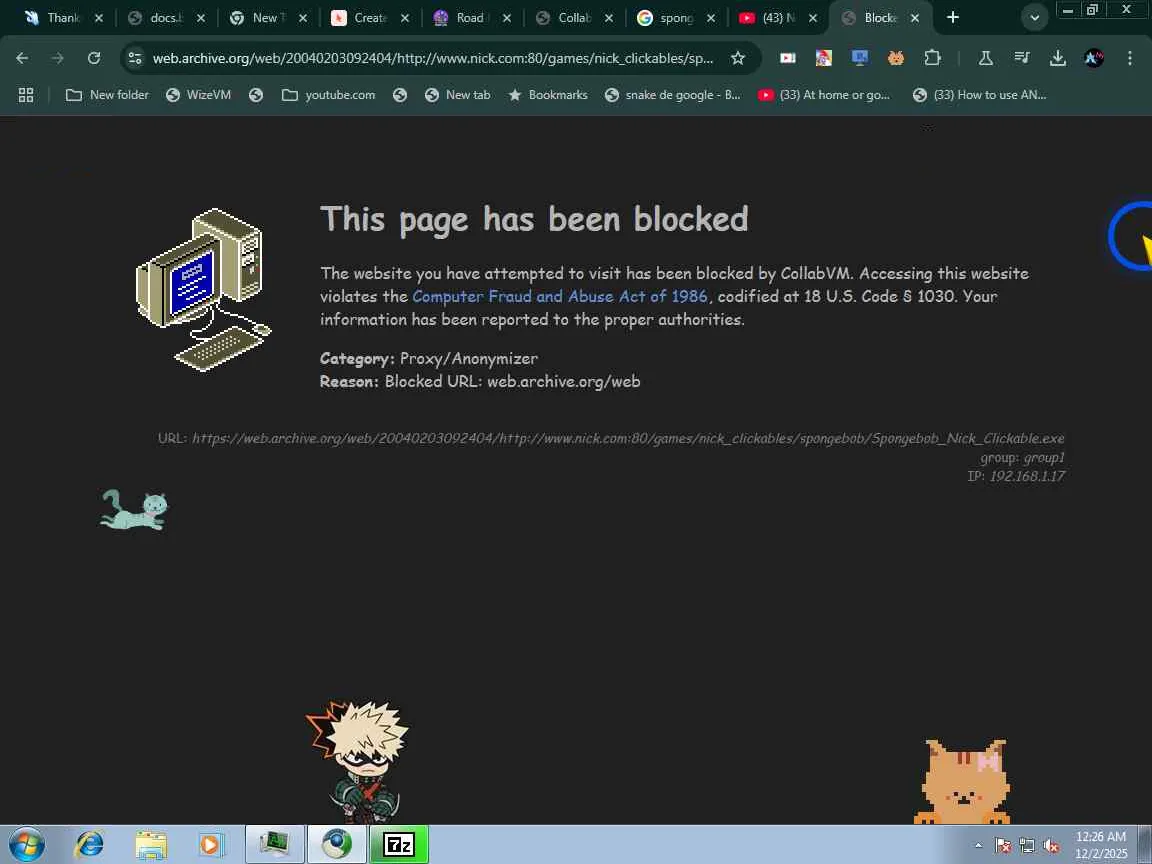The width and height of the screenshot is (1152, 864).
Task: Click the spiky-haired chibi character
Action: coord(358,762)
